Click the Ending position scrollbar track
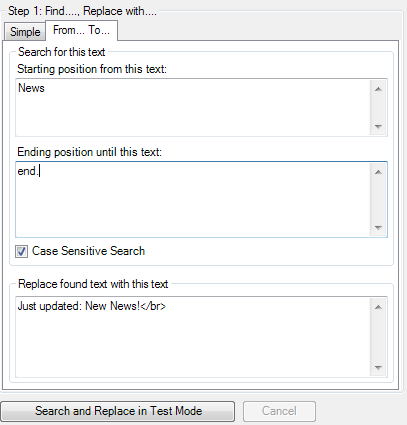The height and width of the screenshot is (425, 407). tap(378, 200)
